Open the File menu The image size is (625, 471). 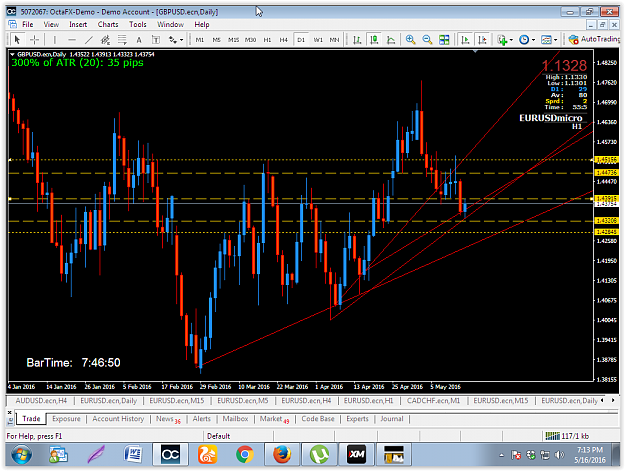[x=28, y=24]
